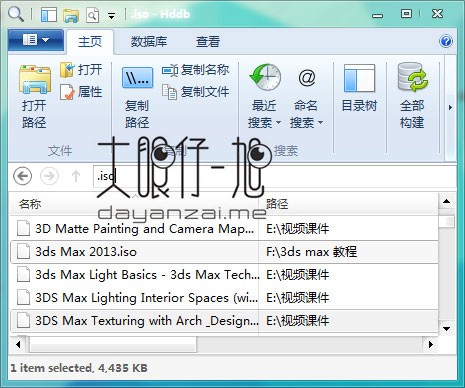Click the horizontal scrollbar thumb
The height and width of the screenshot is (388, 465).
(113, 344)
